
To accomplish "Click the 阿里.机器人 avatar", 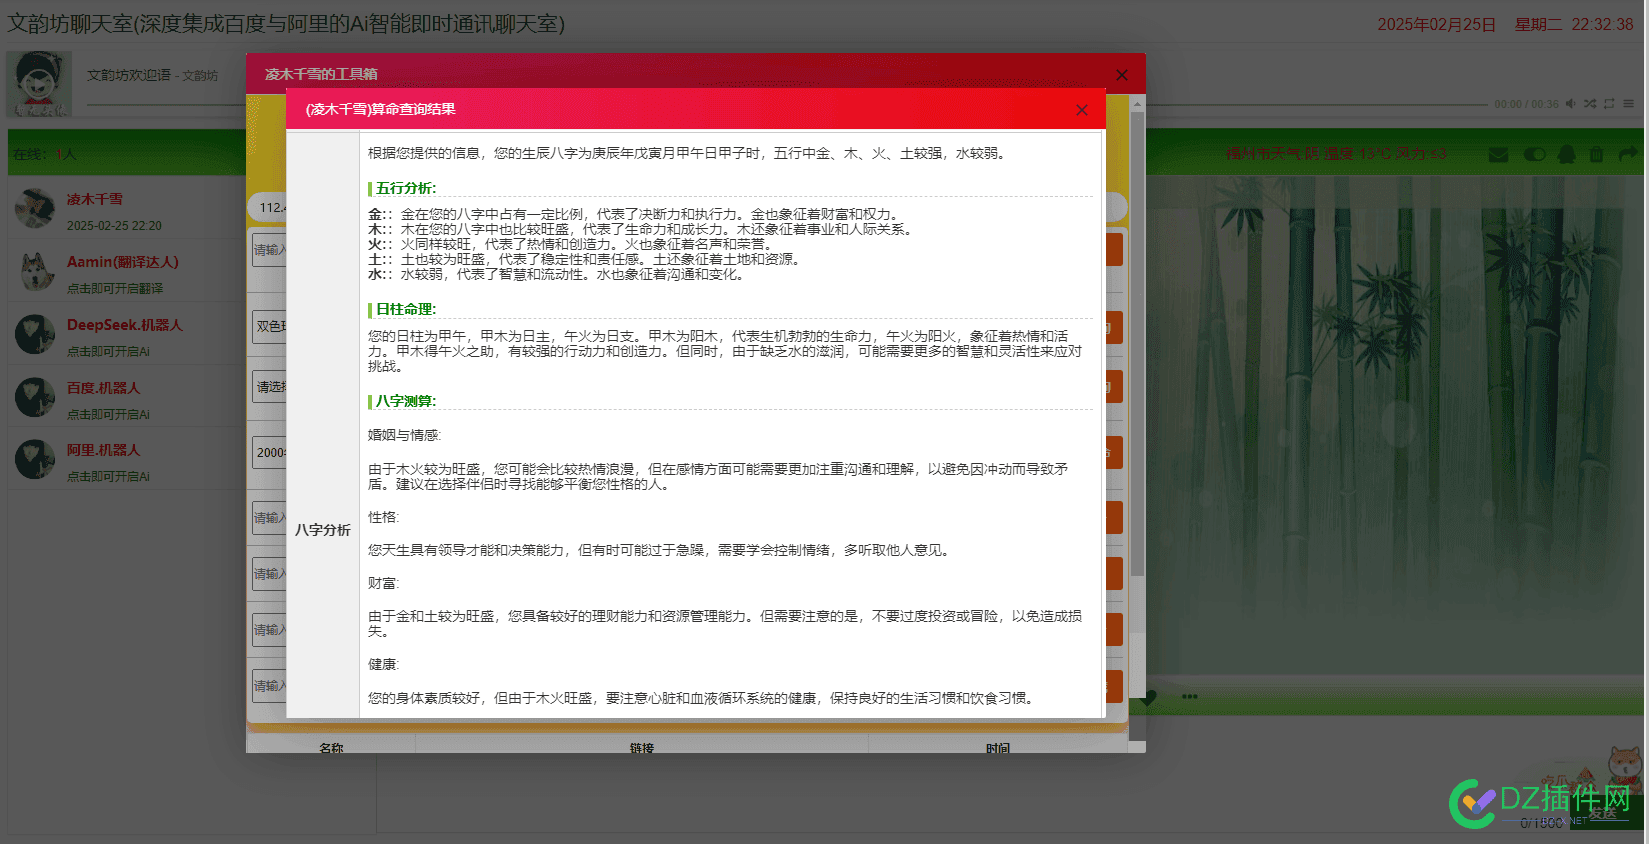I will coord(35,459).
